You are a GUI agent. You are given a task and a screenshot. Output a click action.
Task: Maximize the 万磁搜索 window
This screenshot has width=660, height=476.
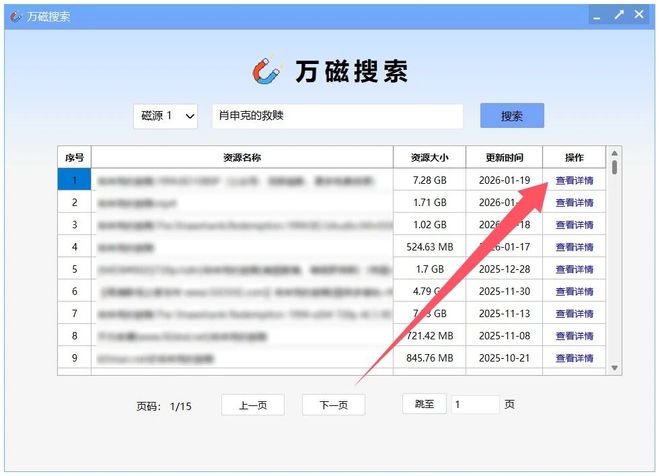[619, 15]
